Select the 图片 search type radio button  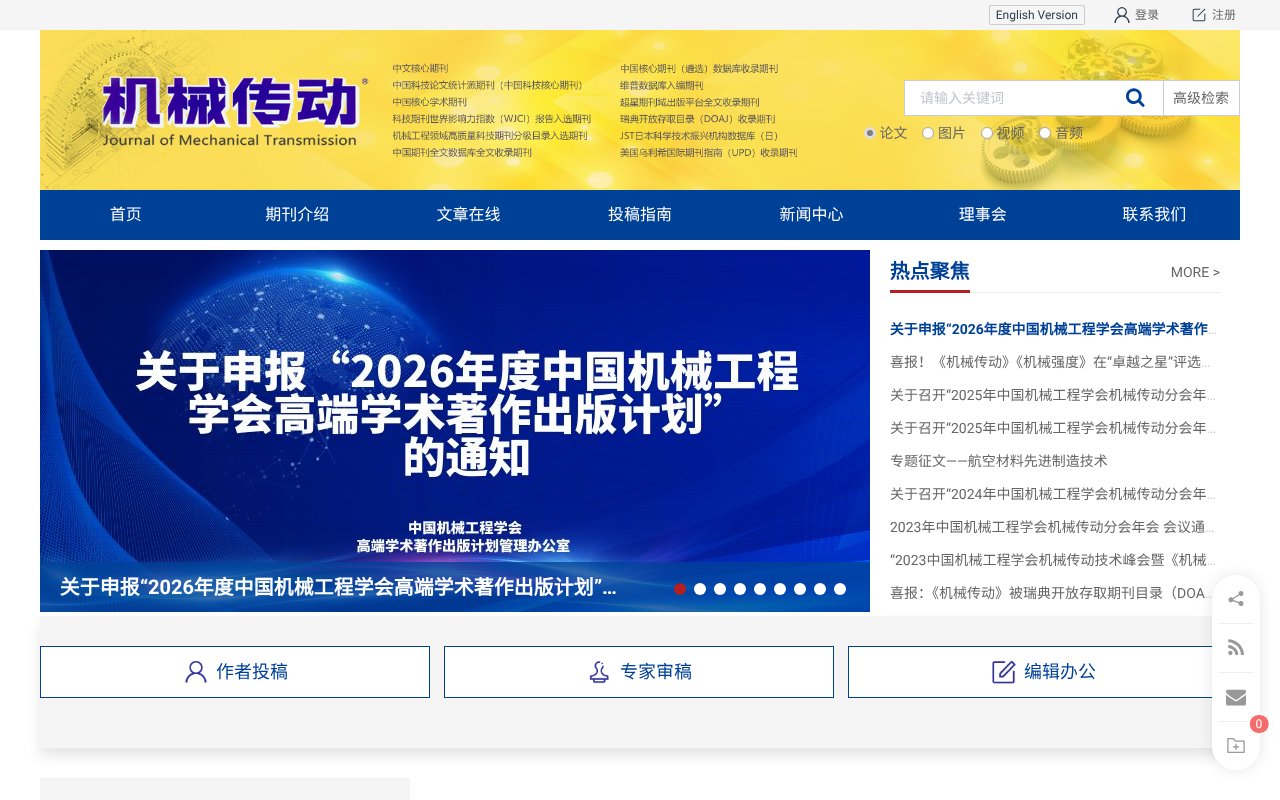point(928,133)
